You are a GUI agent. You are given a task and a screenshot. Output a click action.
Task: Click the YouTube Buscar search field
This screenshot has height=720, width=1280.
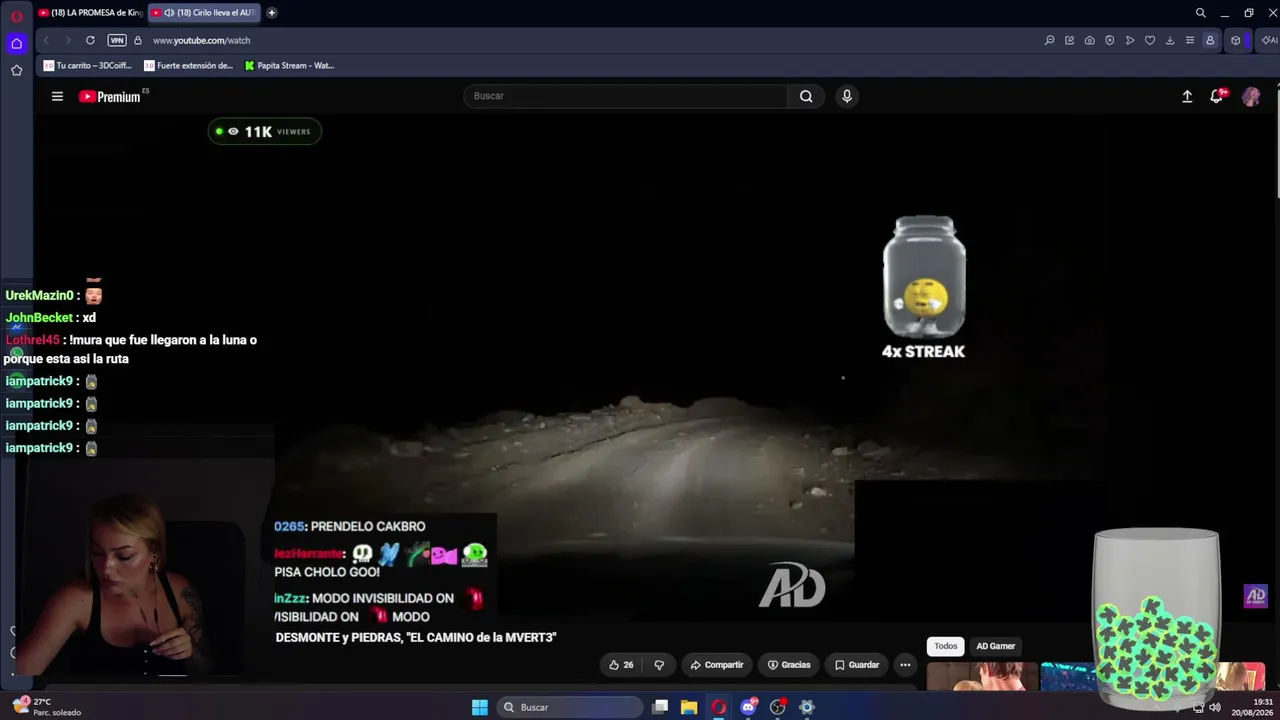pyautogui.click(x=625, y=96)
